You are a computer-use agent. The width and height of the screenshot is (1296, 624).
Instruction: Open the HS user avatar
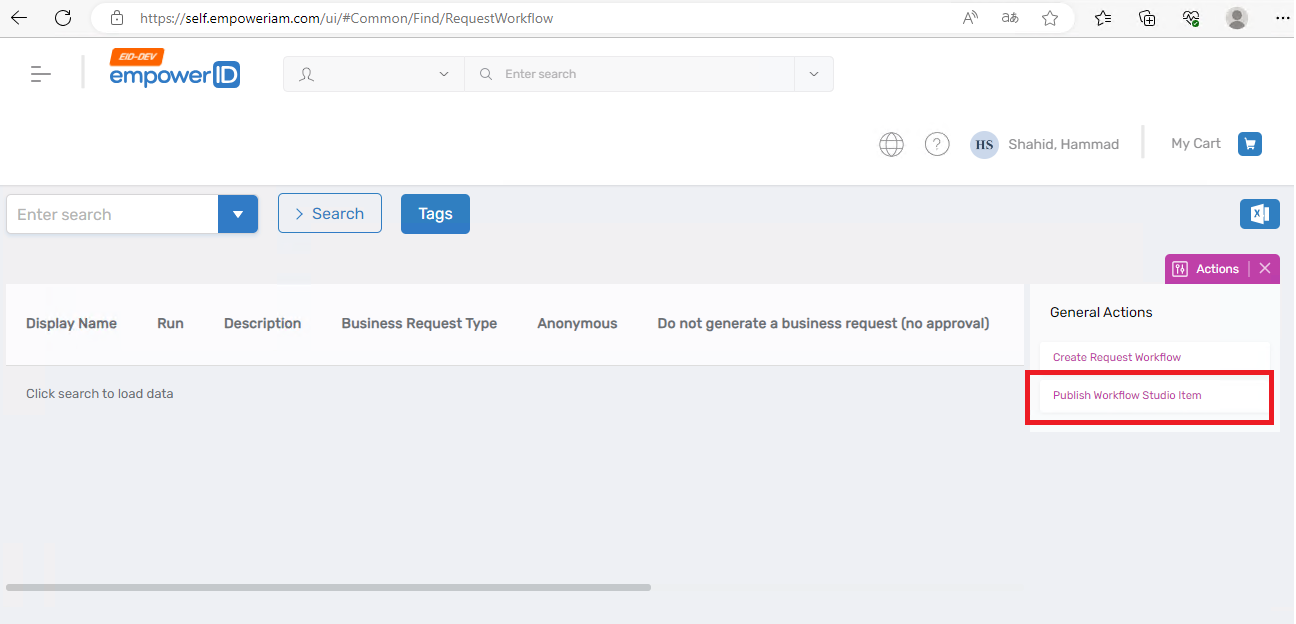[985, 144]
